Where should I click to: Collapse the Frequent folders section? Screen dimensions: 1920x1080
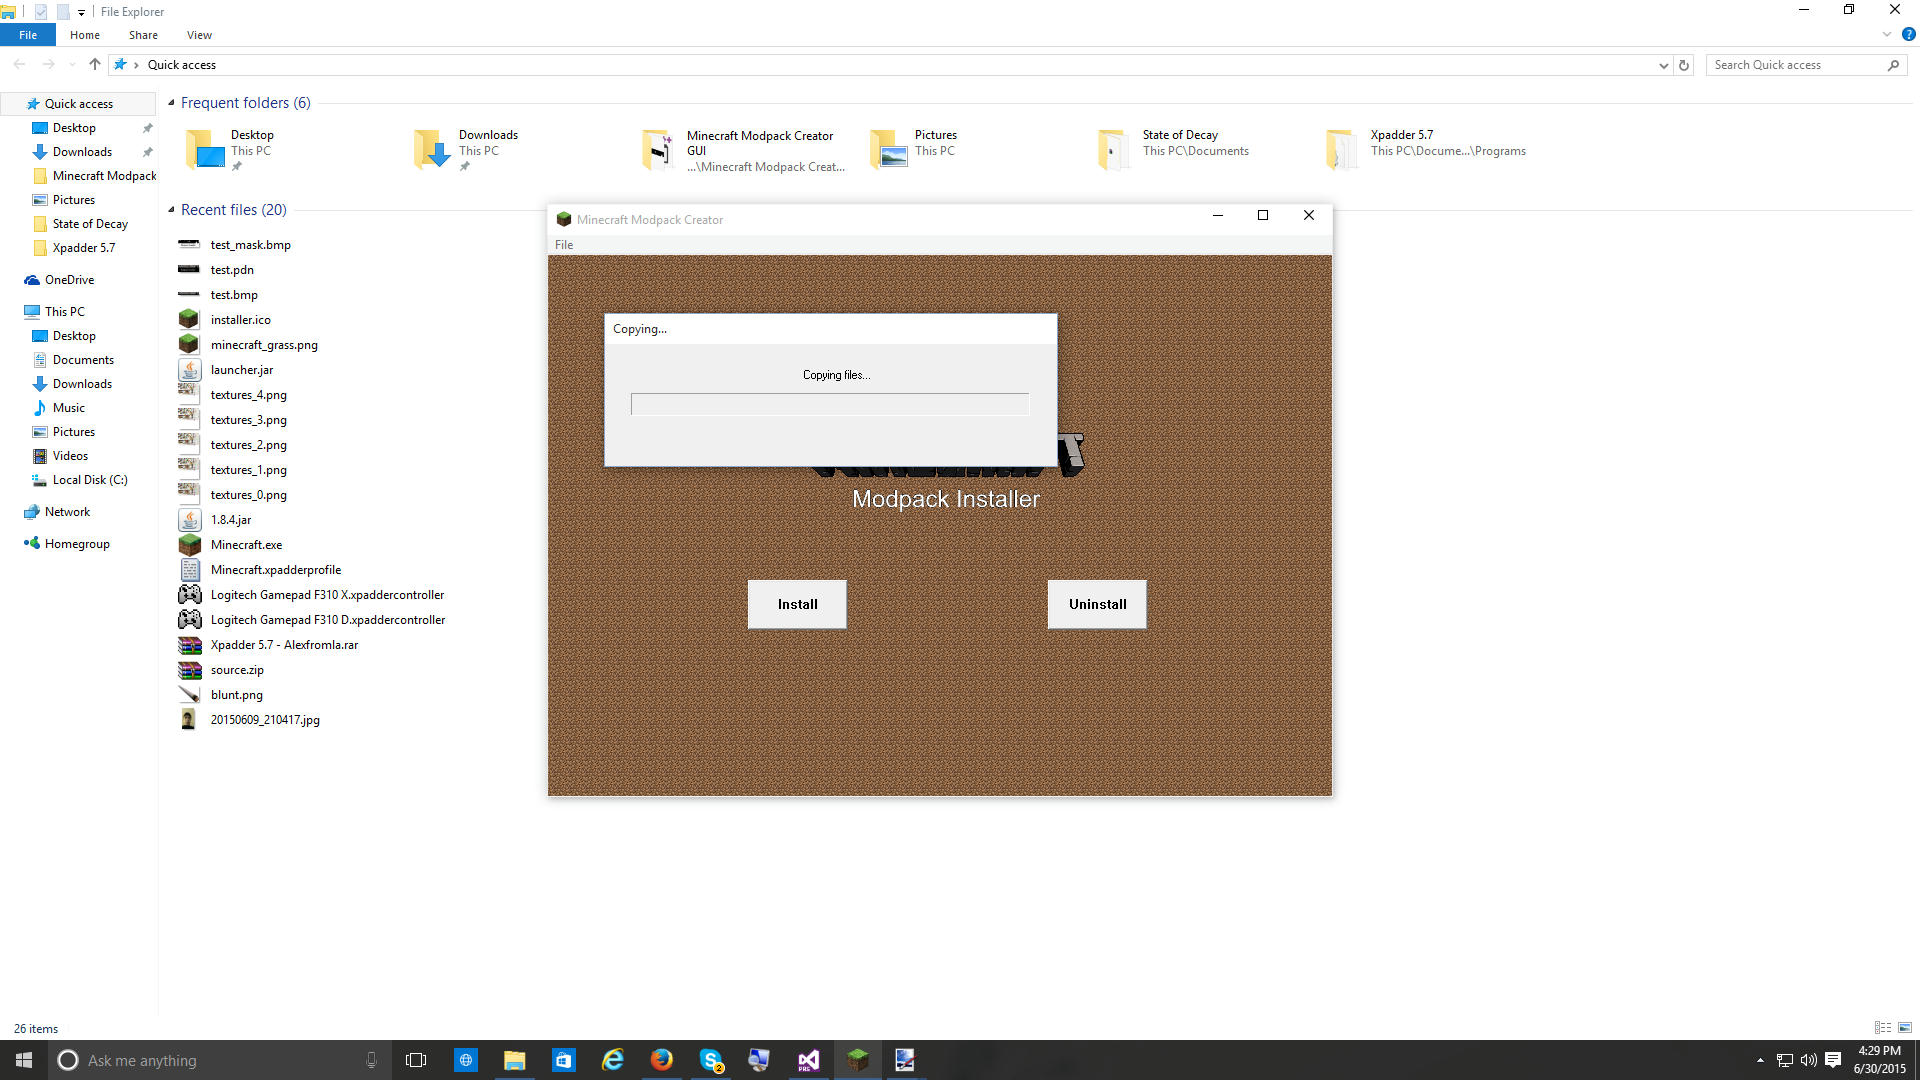pos(171,103)
